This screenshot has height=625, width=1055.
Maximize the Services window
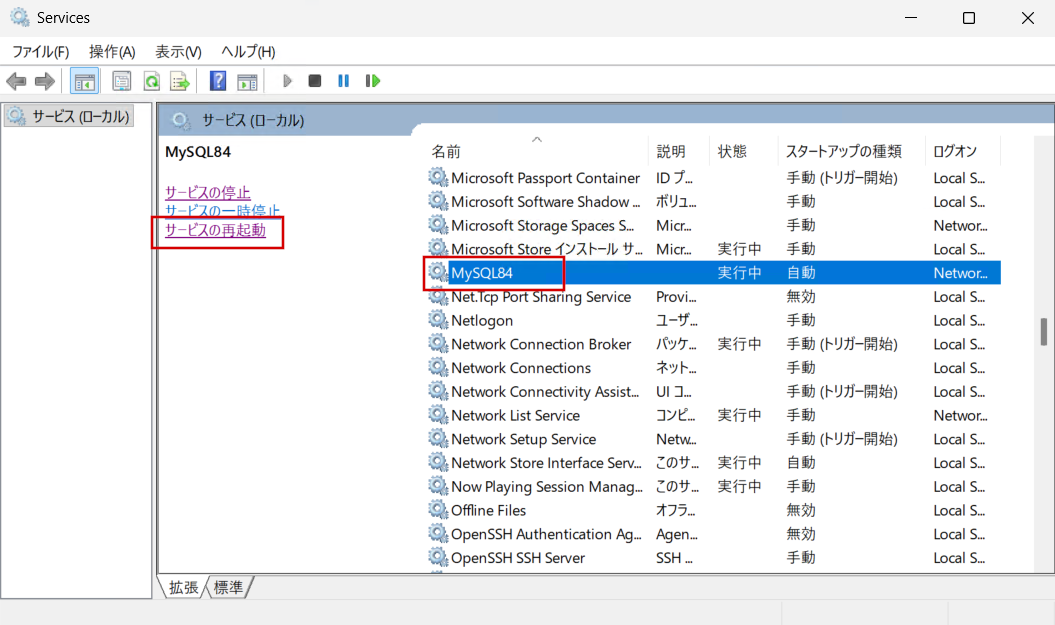click(x=969, y=17)
